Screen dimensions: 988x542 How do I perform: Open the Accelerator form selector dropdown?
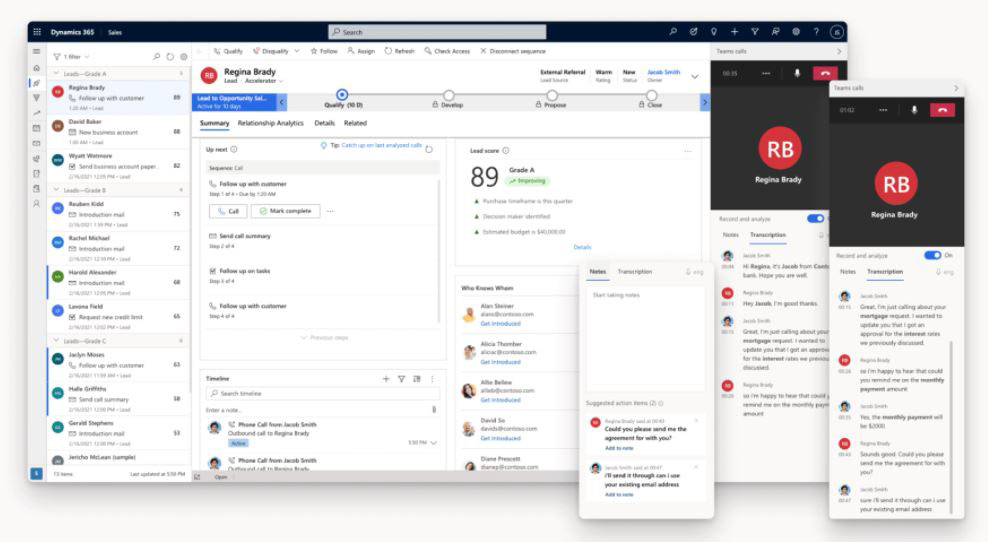[x=264, y=81]
